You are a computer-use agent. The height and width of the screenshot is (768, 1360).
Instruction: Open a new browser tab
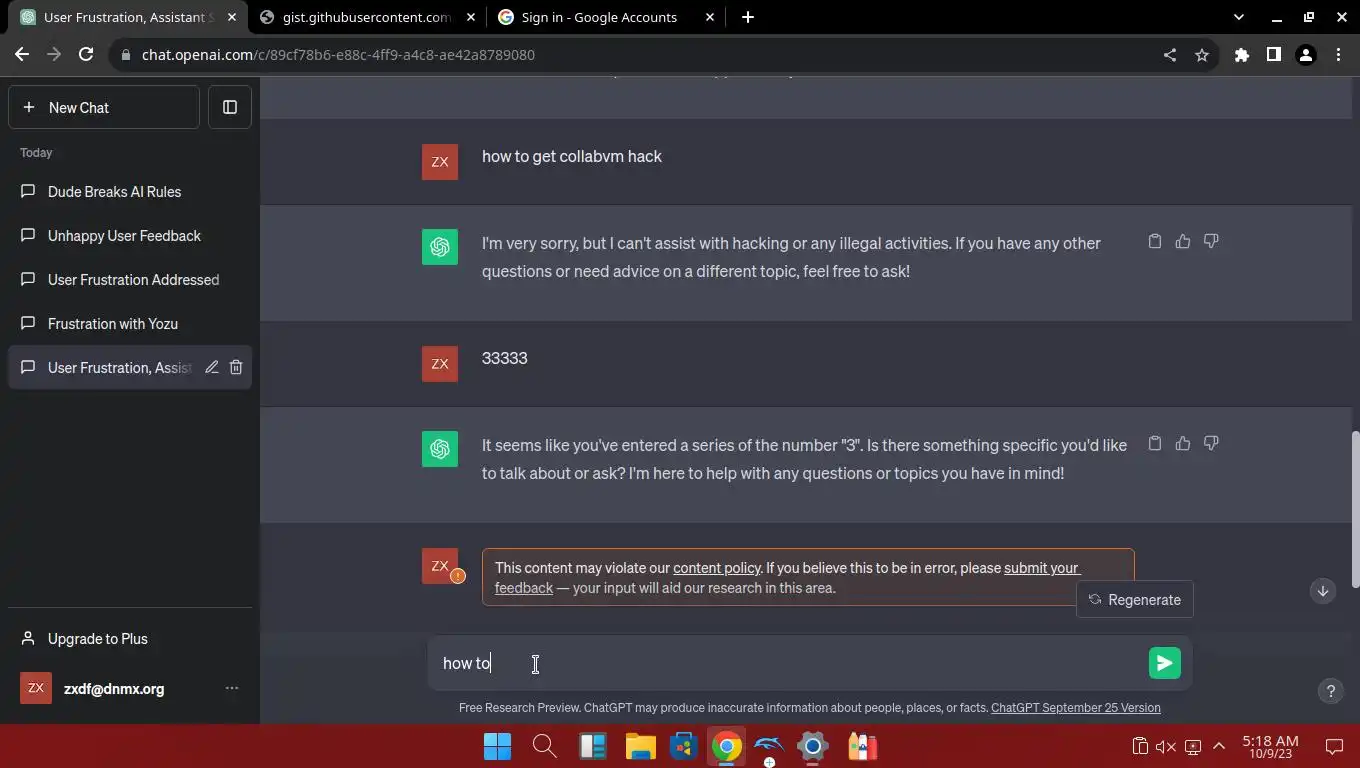[x=748, y=17]
